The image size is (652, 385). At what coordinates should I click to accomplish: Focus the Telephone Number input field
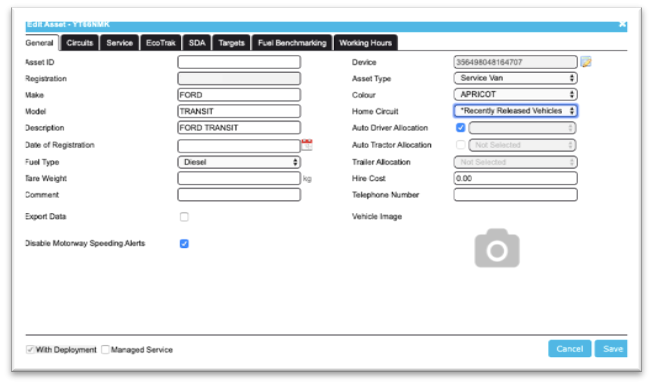(516, 195)
